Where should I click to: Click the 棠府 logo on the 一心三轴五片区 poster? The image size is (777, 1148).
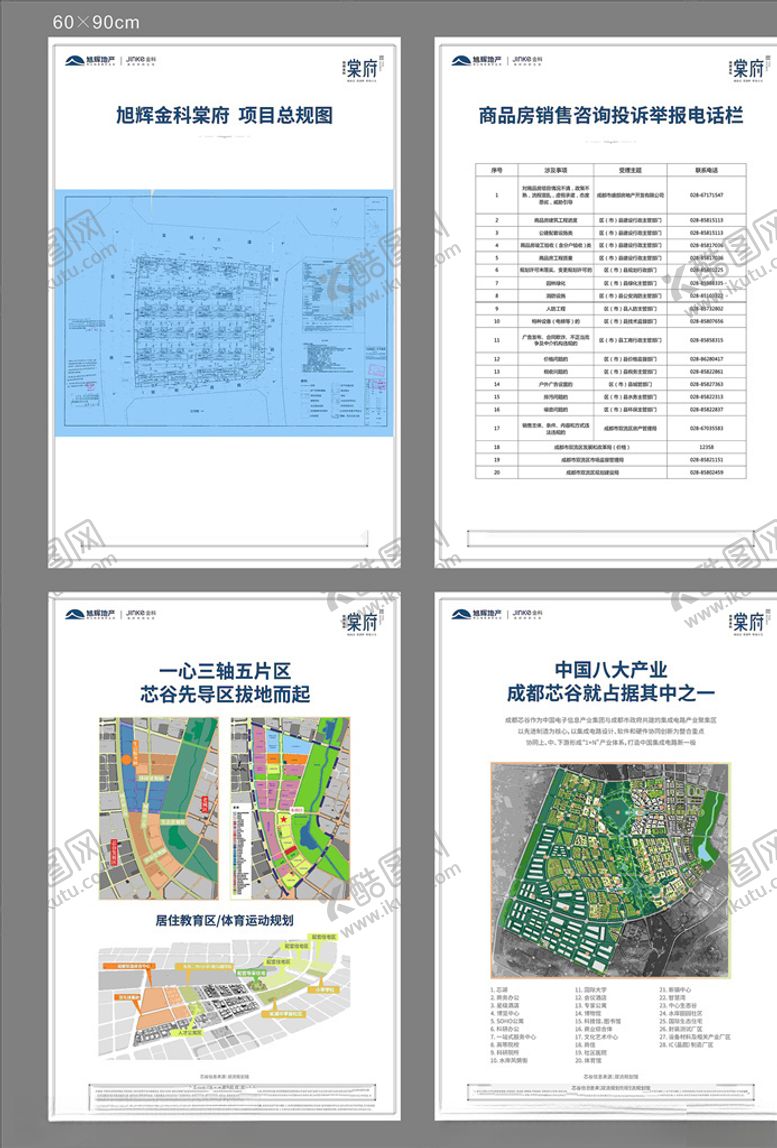[362, 622]
